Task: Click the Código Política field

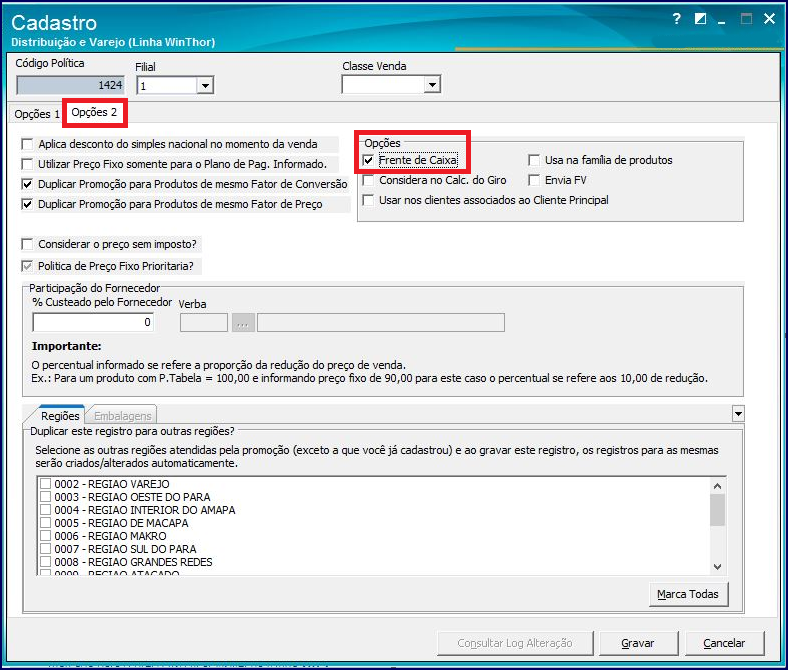Action: [x=70, y=85]
